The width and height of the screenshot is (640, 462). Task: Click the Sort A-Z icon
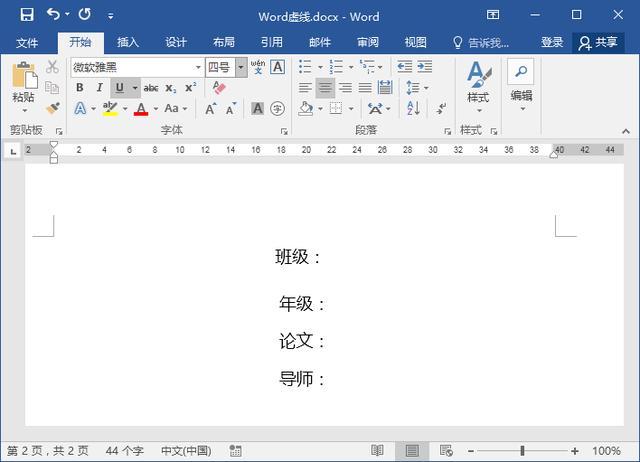(413, 108)
